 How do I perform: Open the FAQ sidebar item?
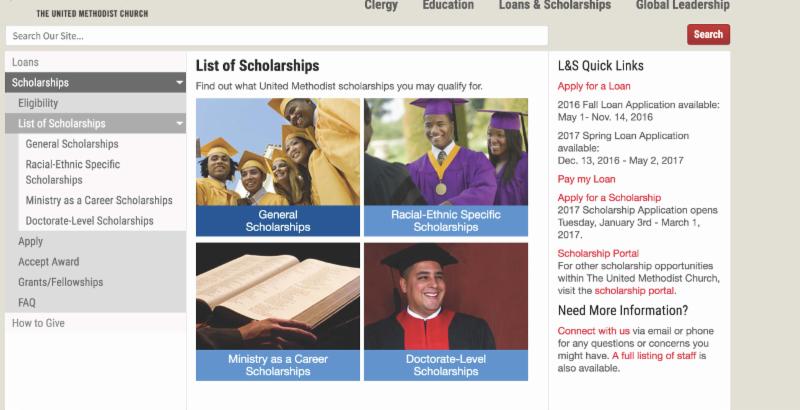pyautogui.click(x=27, y=302)
